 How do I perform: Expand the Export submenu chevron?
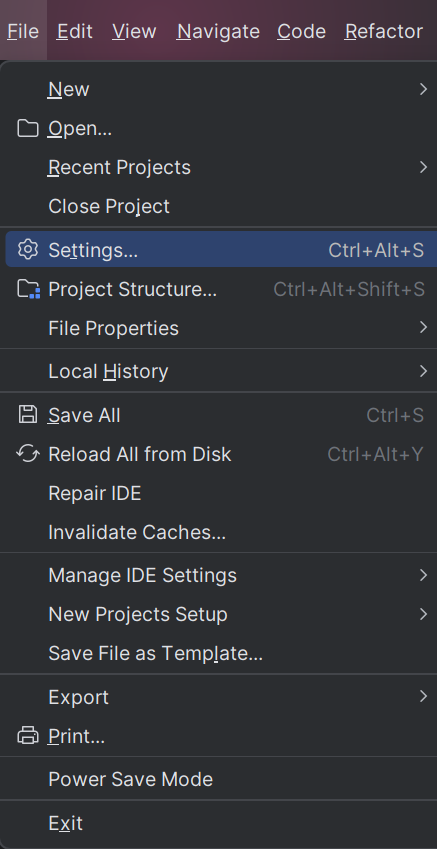click(423, 696)
